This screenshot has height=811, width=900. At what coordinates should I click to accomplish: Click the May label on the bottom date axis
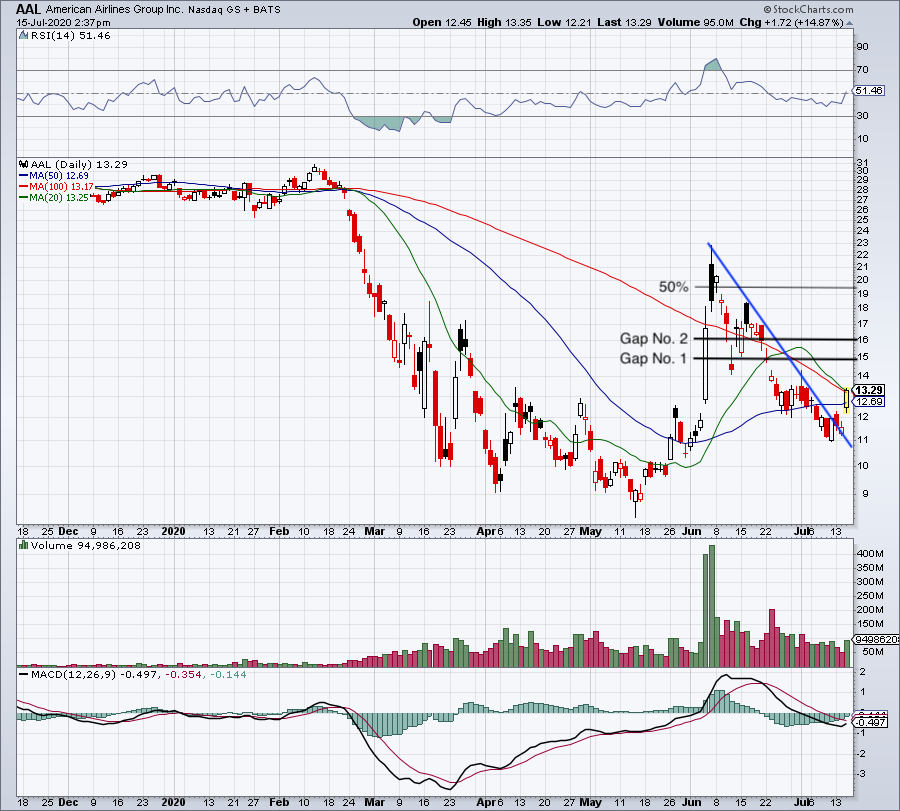pyautogui.click(x=591, y=802)
